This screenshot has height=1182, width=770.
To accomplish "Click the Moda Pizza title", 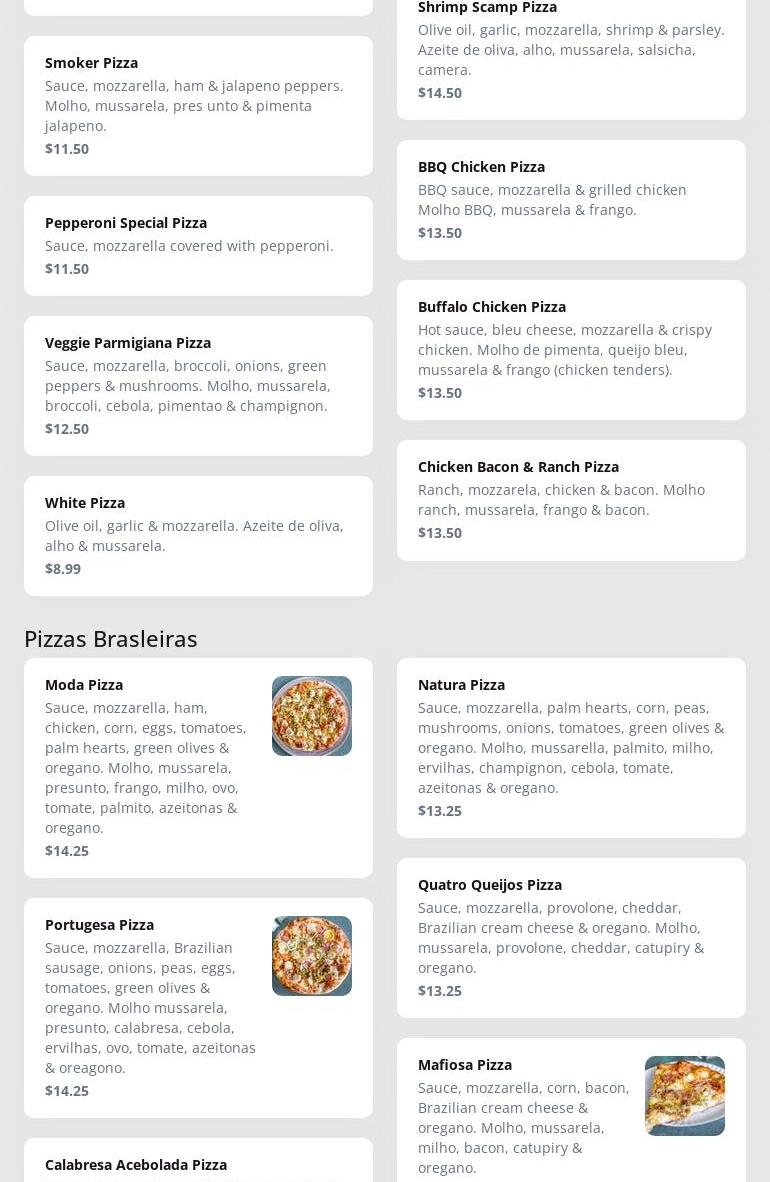I will click(x=84, y=684).
